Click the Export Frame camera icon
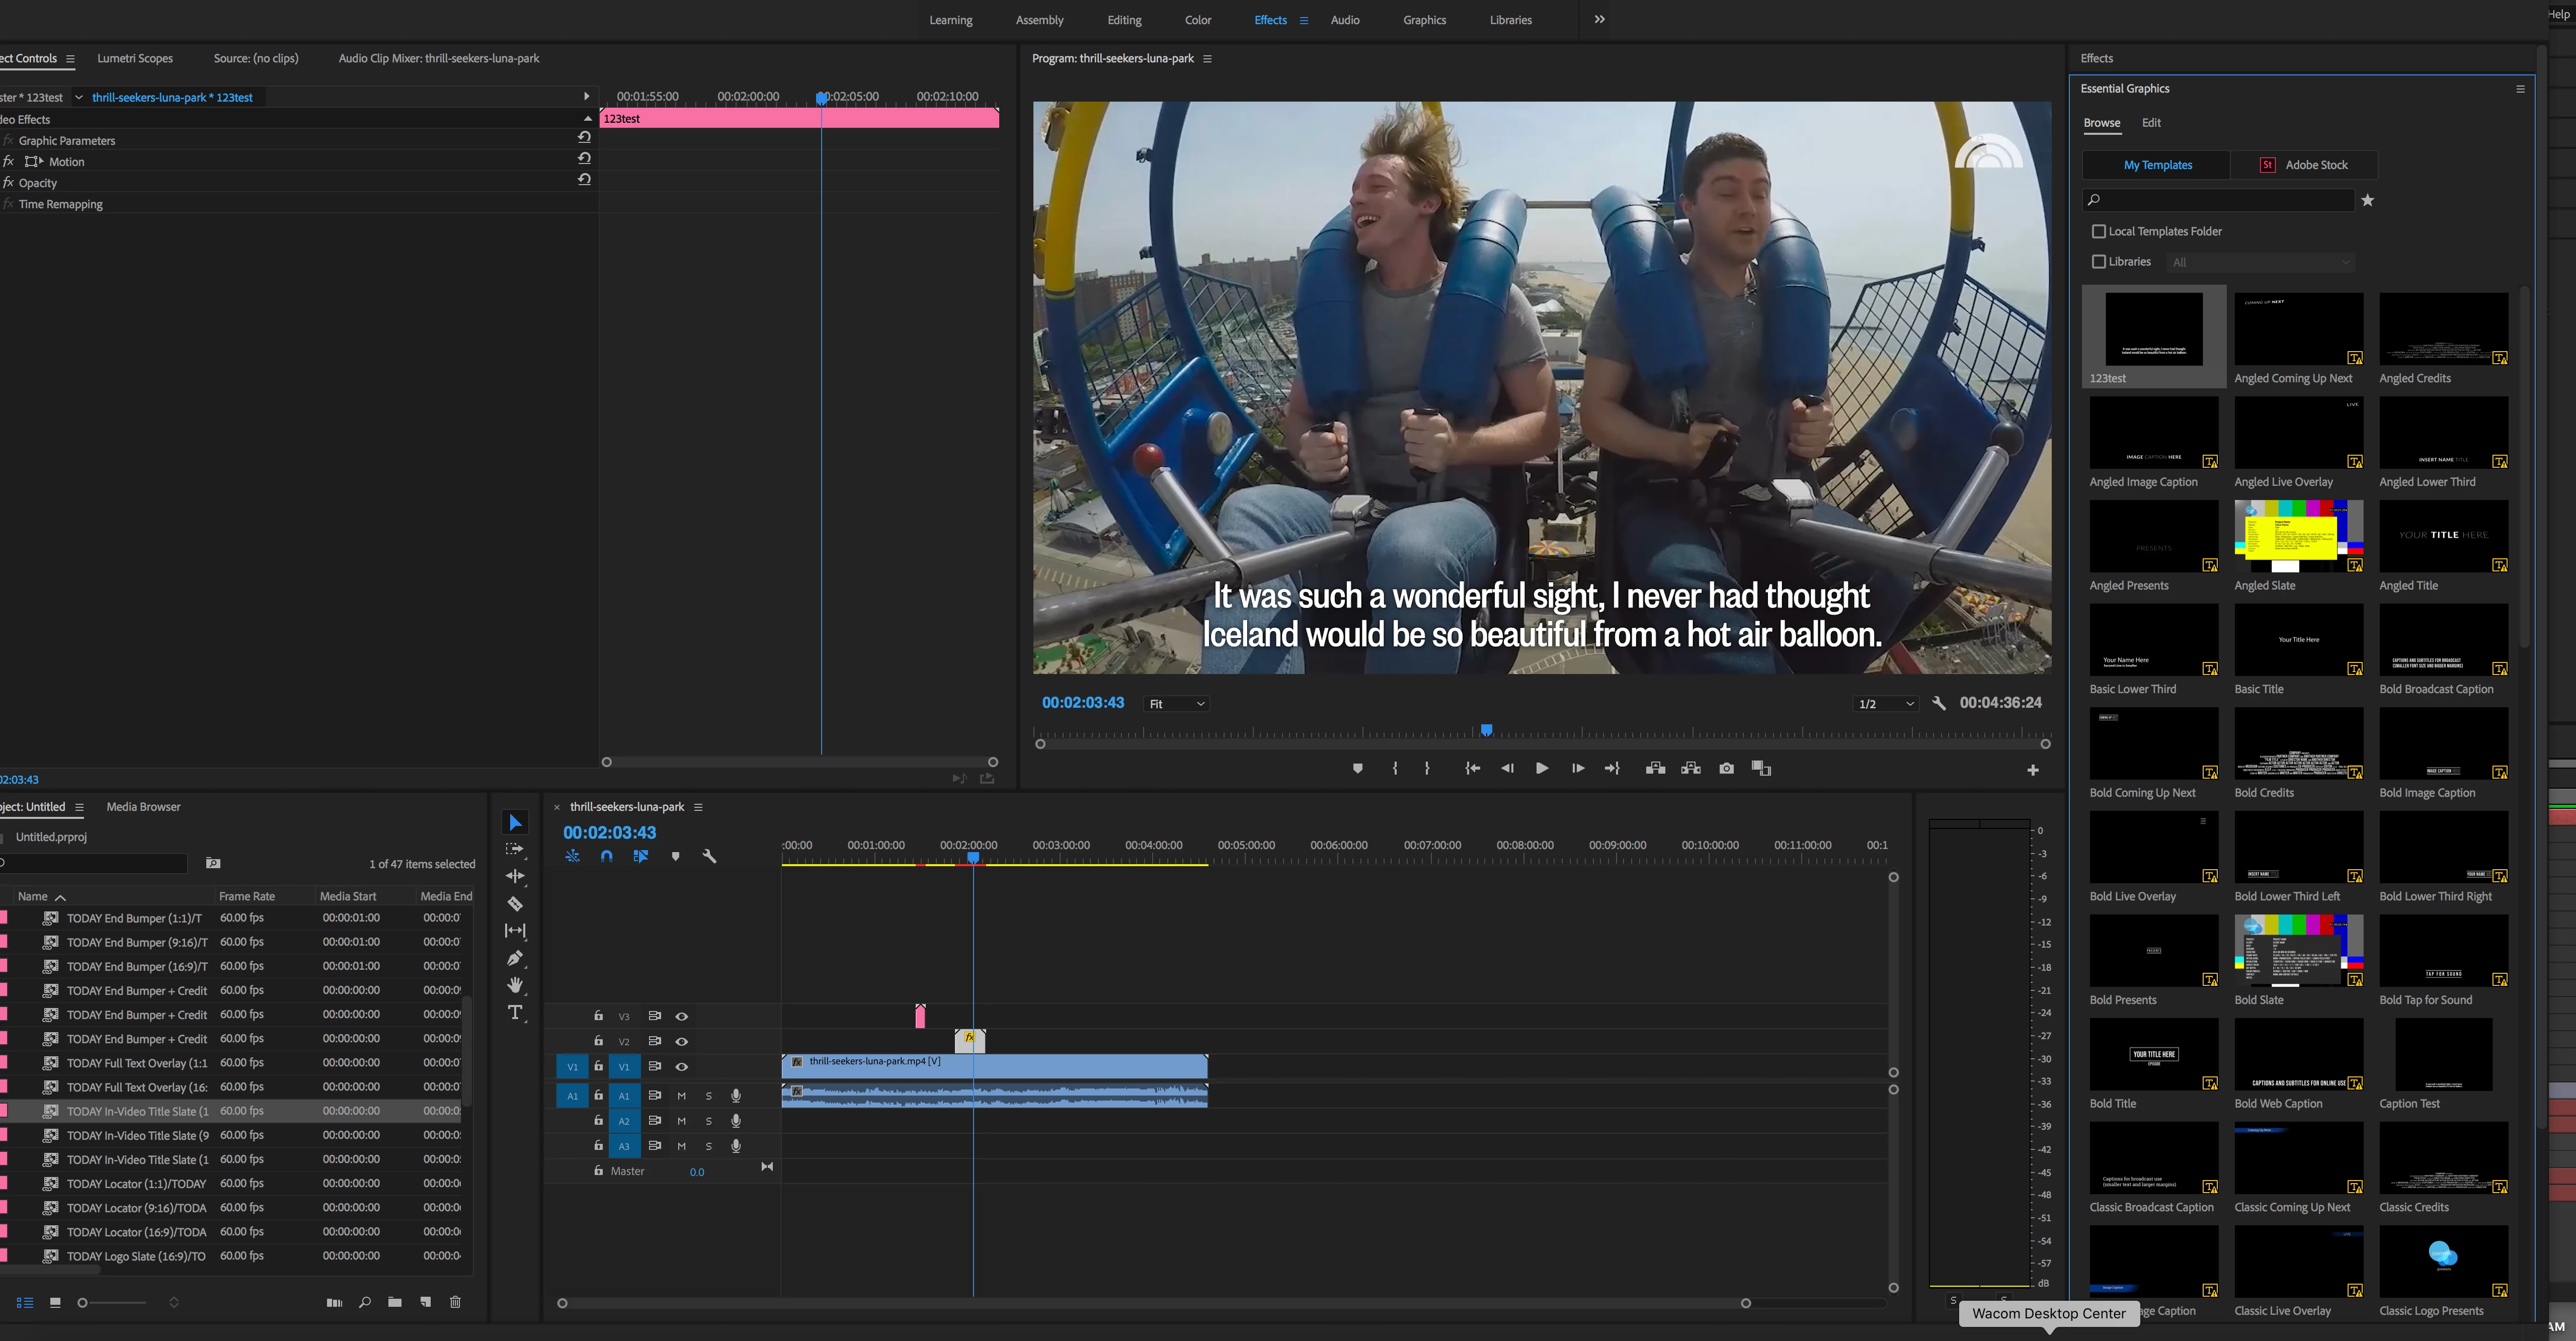Screen dimensions: 2576x1341 (1726, 768)
